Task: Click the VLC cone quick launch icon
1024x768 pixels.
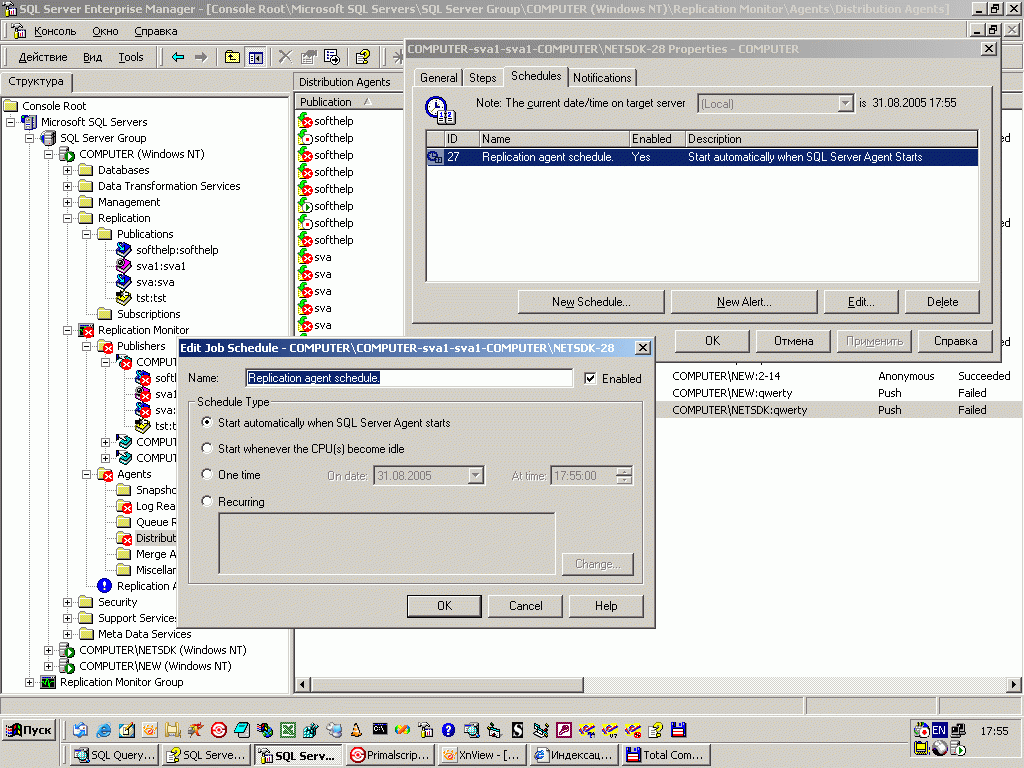Action: click(356, 730)
